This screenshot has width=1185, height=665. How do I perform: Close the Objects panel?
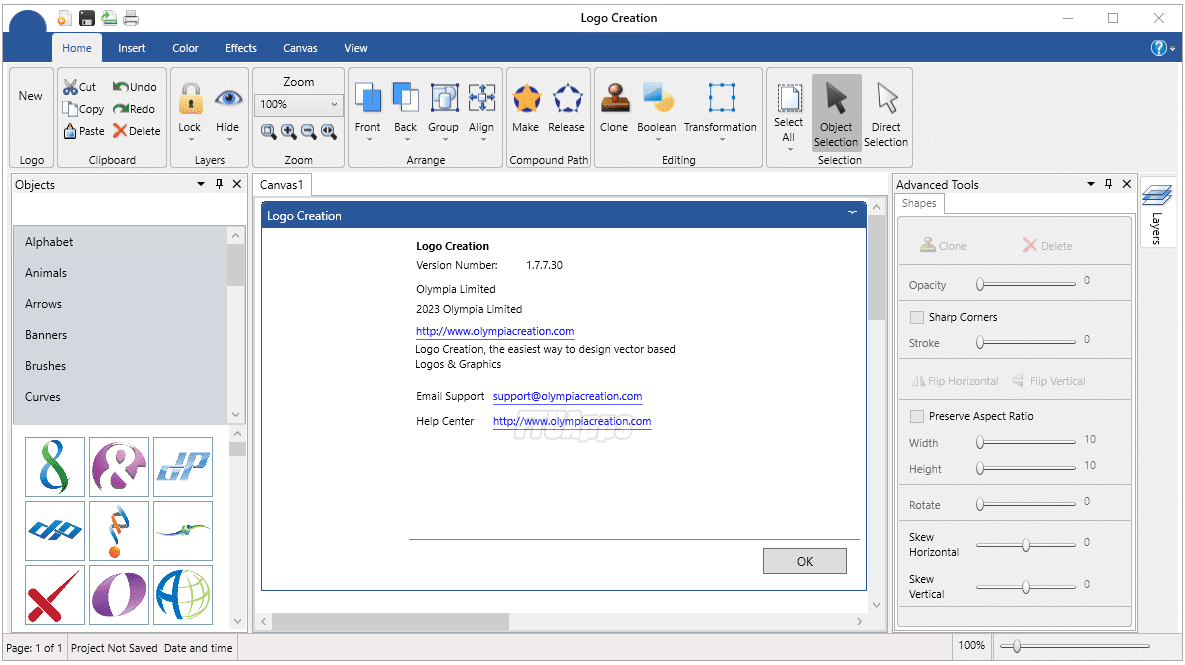tap(237, 184)
